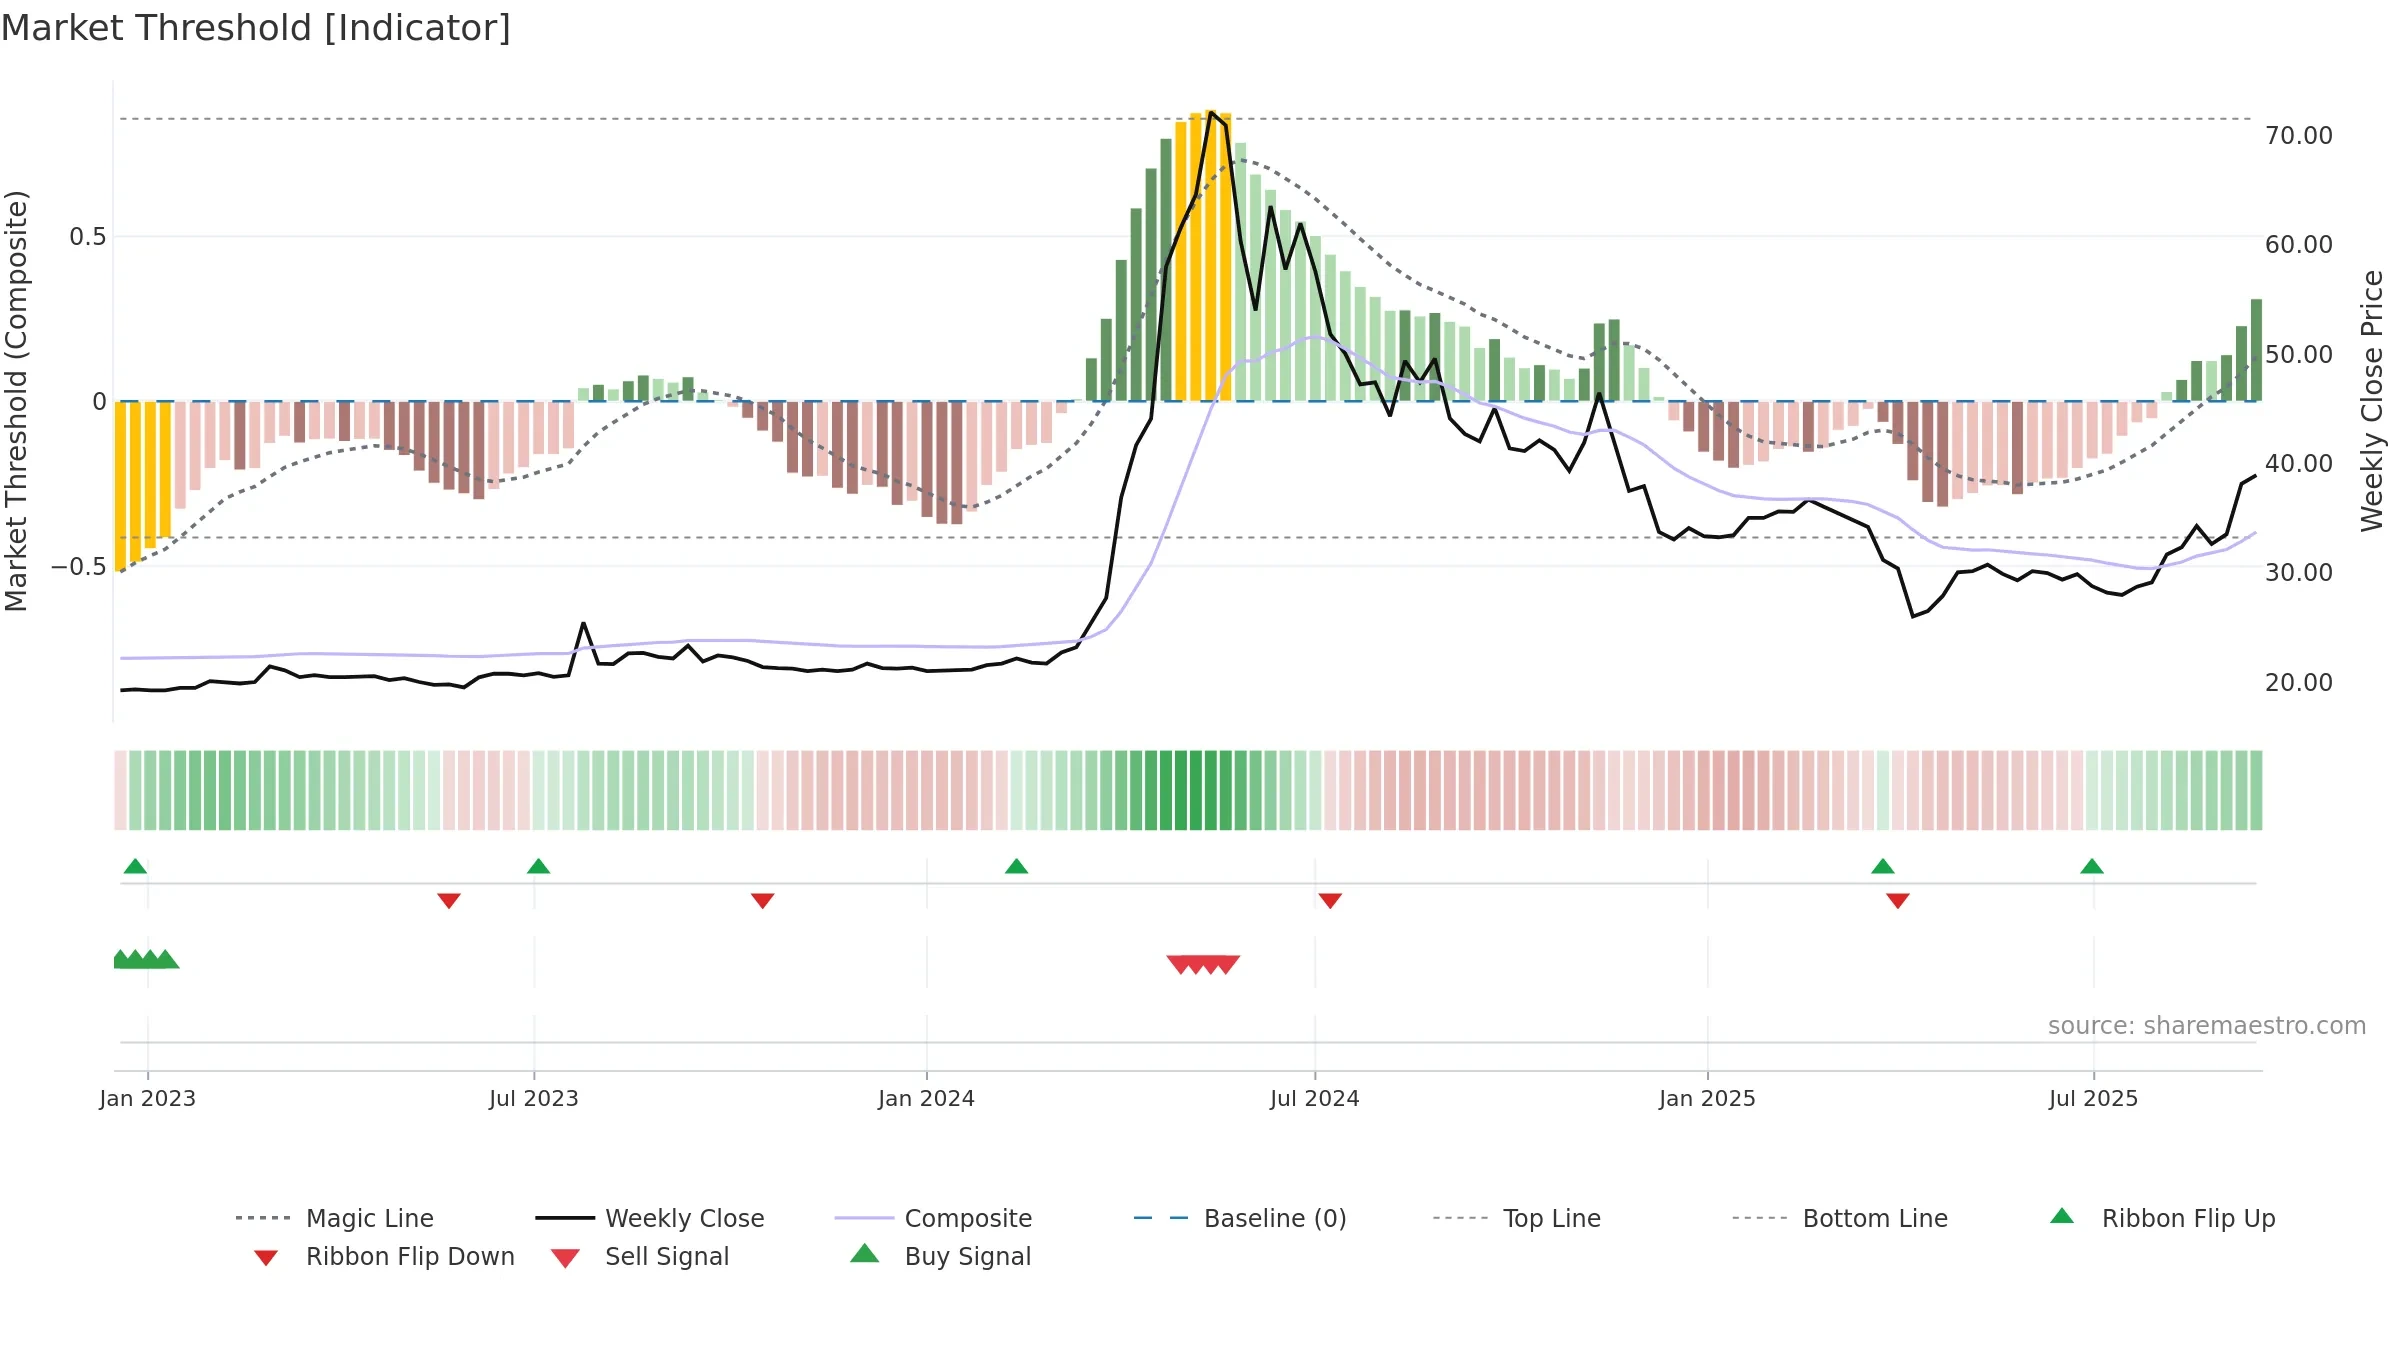
Task: Click the ribbon flip-down triangle at July 2024
Action: tap(1330, 901)
